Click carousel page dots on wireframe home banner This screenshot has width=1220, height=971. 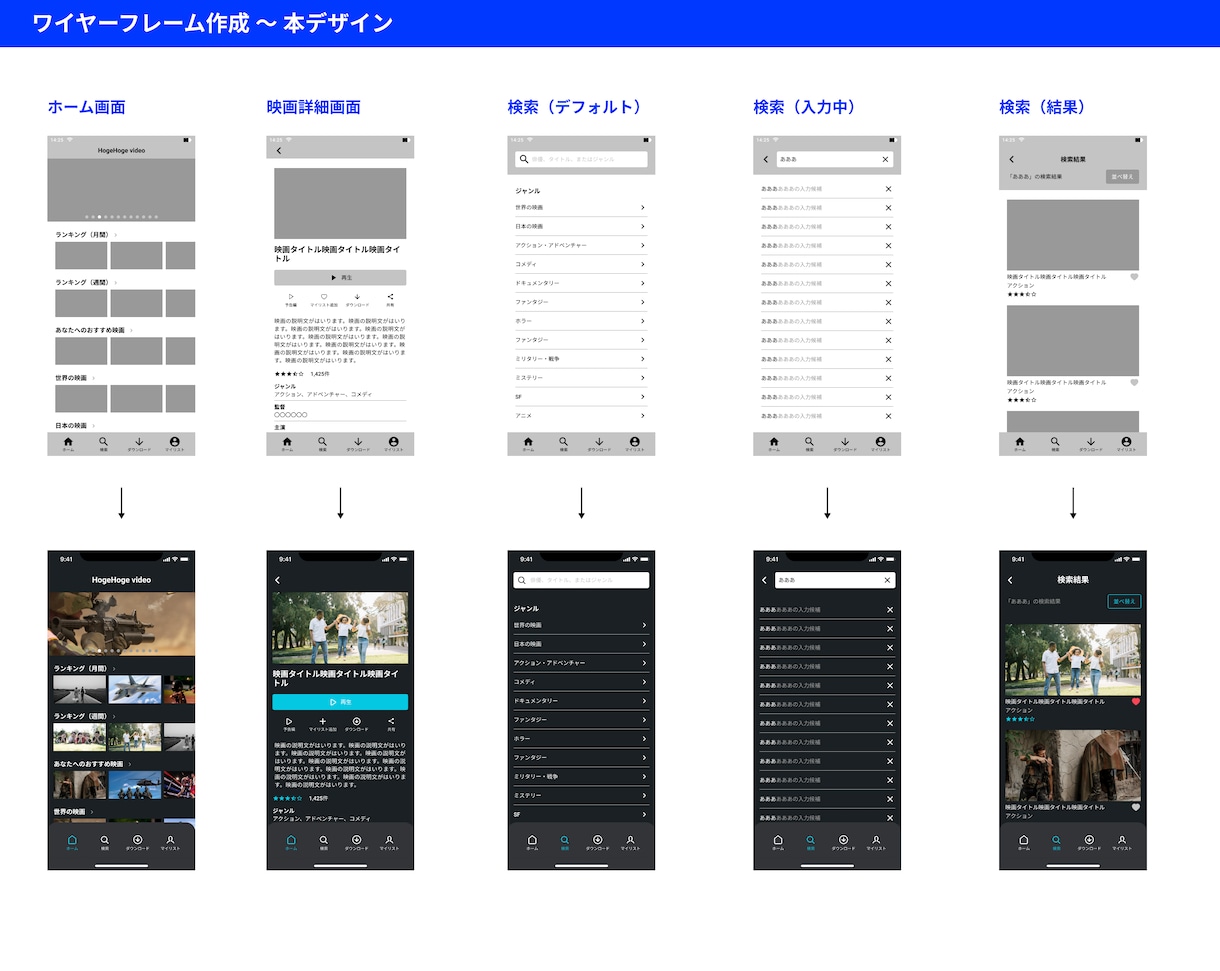coord(121,216)
